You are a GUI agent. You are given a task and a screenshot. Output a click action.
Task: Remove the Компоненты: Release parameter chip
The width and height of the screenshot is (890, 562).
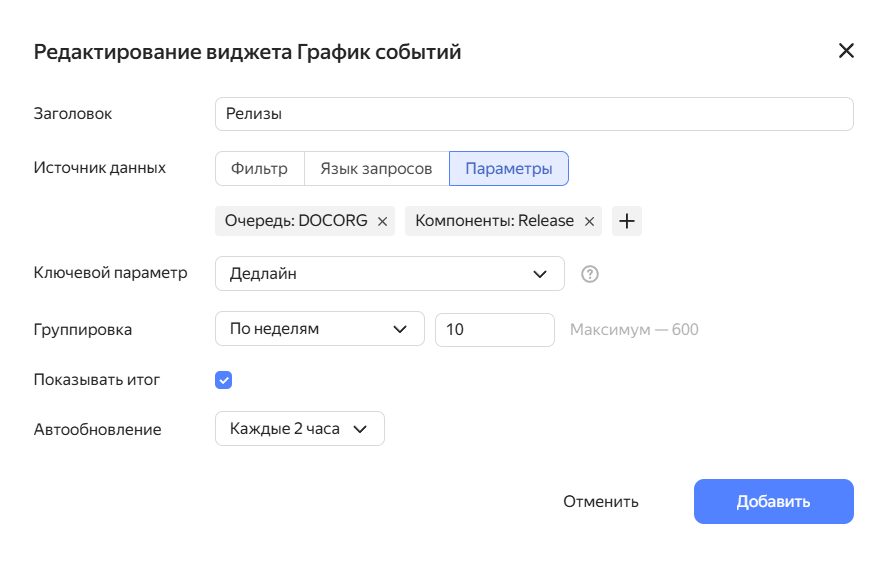coord(589,221)
